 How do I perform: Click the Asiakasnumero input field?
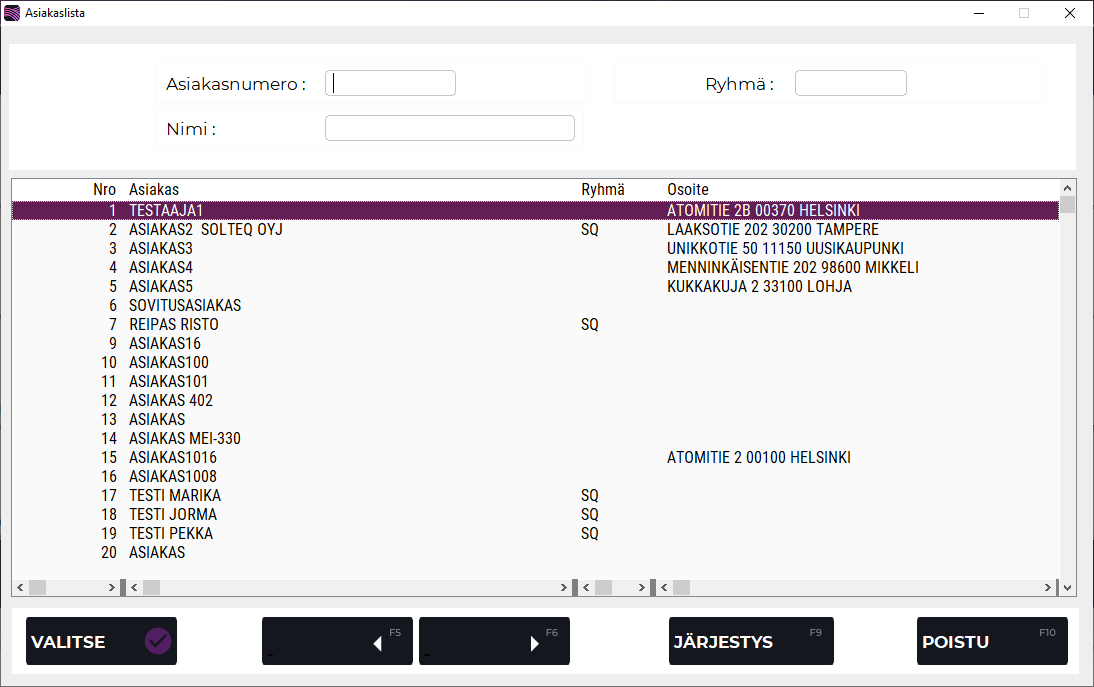[x=390, y=83]
